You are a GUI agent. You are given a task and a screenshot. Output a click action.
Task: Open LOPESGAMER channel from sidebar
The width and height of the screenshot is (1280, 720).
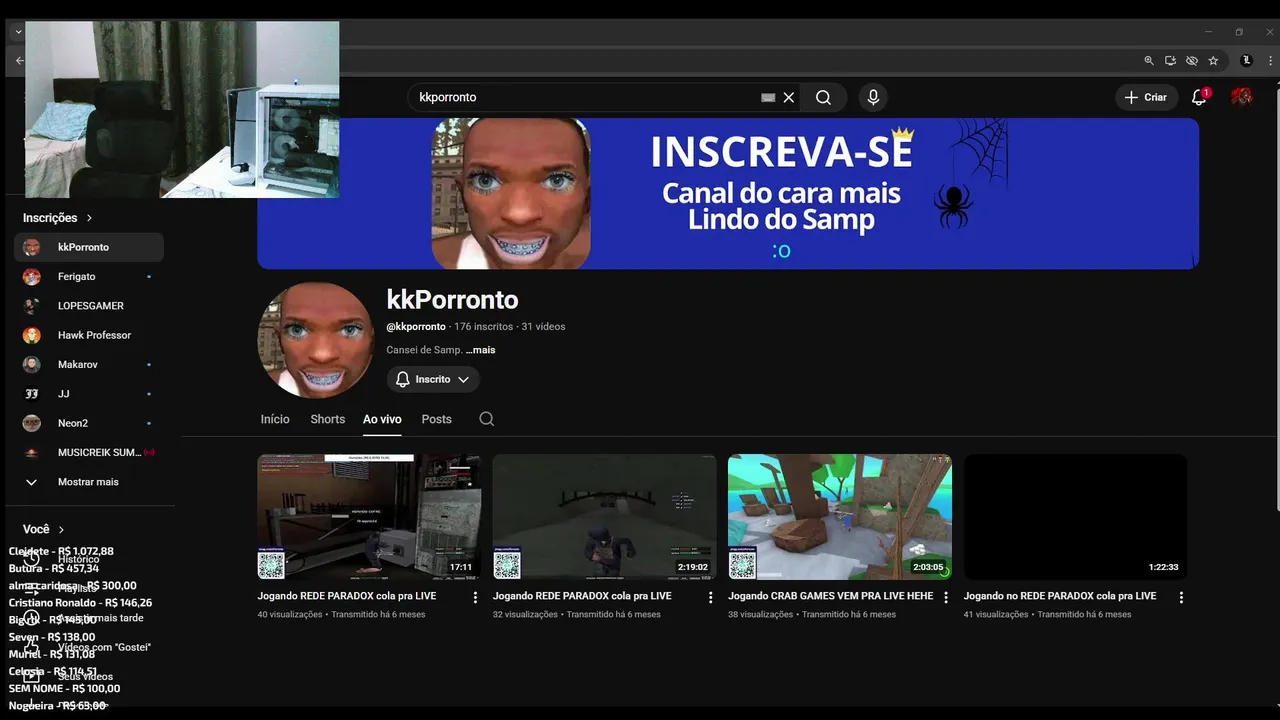tap(89, 305)
